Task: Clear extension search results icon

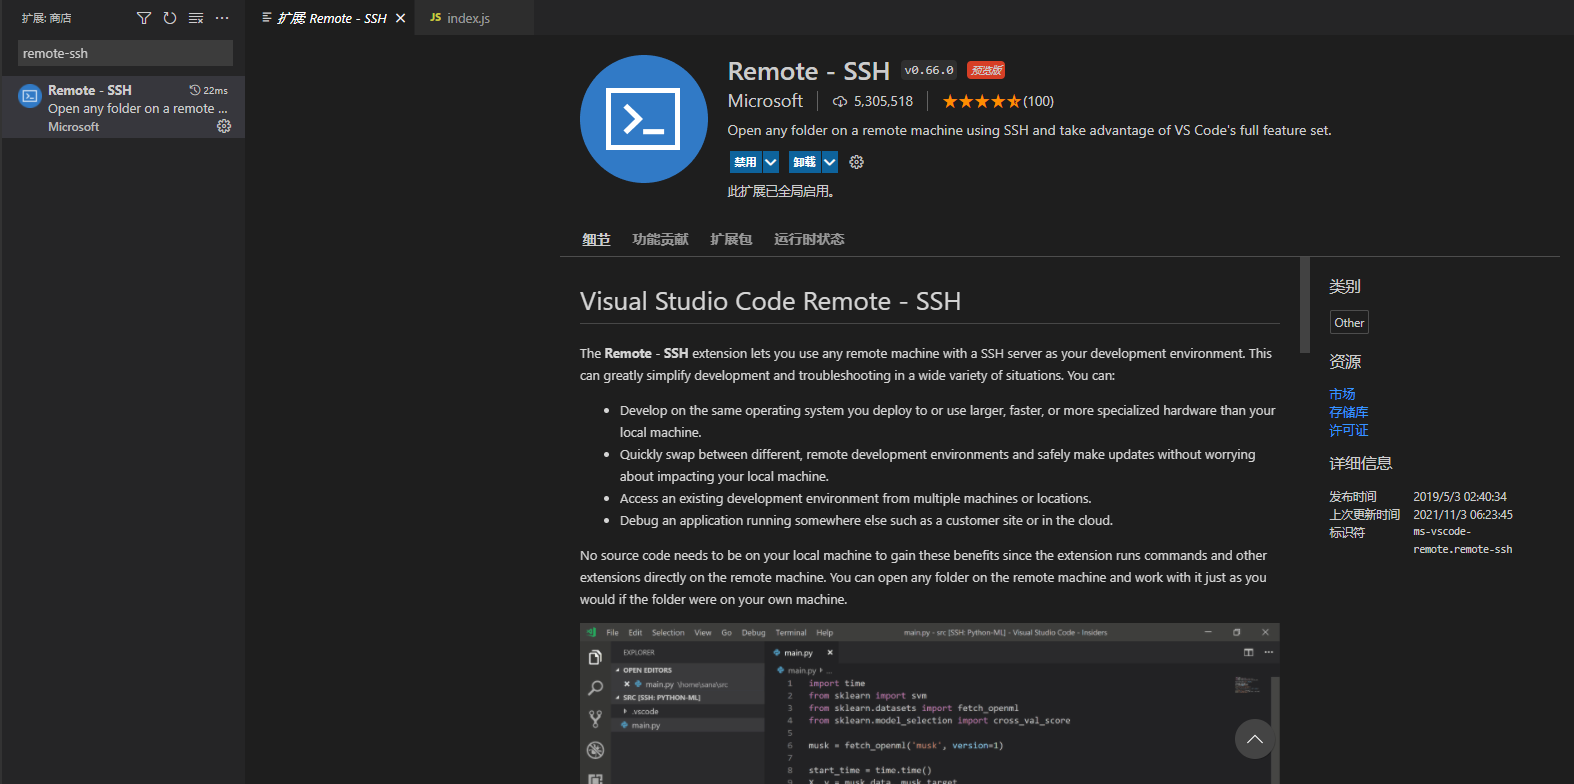Action: (196, 18)
